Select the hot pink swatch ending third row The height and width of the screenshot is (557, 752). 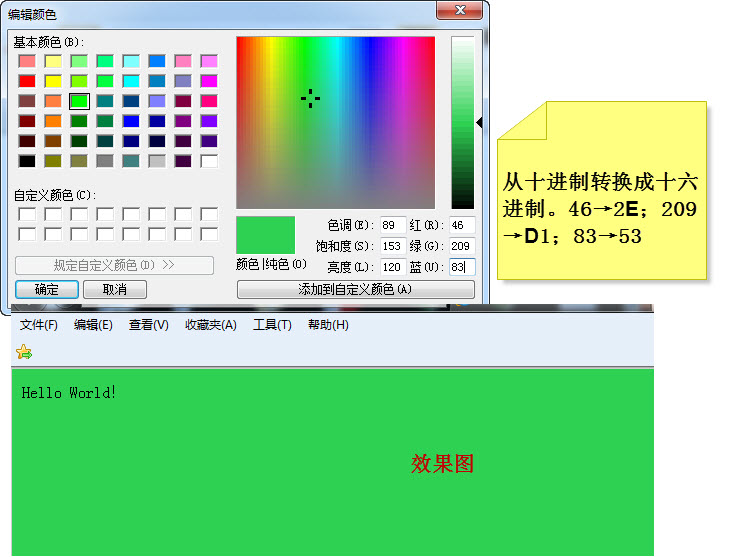[x=209, y=101]
